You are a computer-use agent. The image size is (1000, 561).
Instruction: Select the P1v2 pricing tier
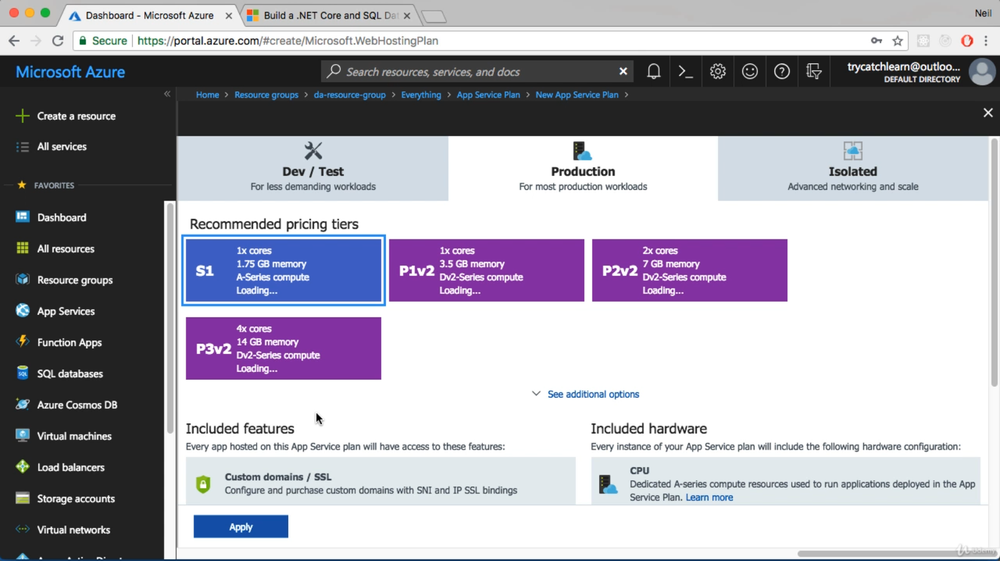[x=487, y=270]
